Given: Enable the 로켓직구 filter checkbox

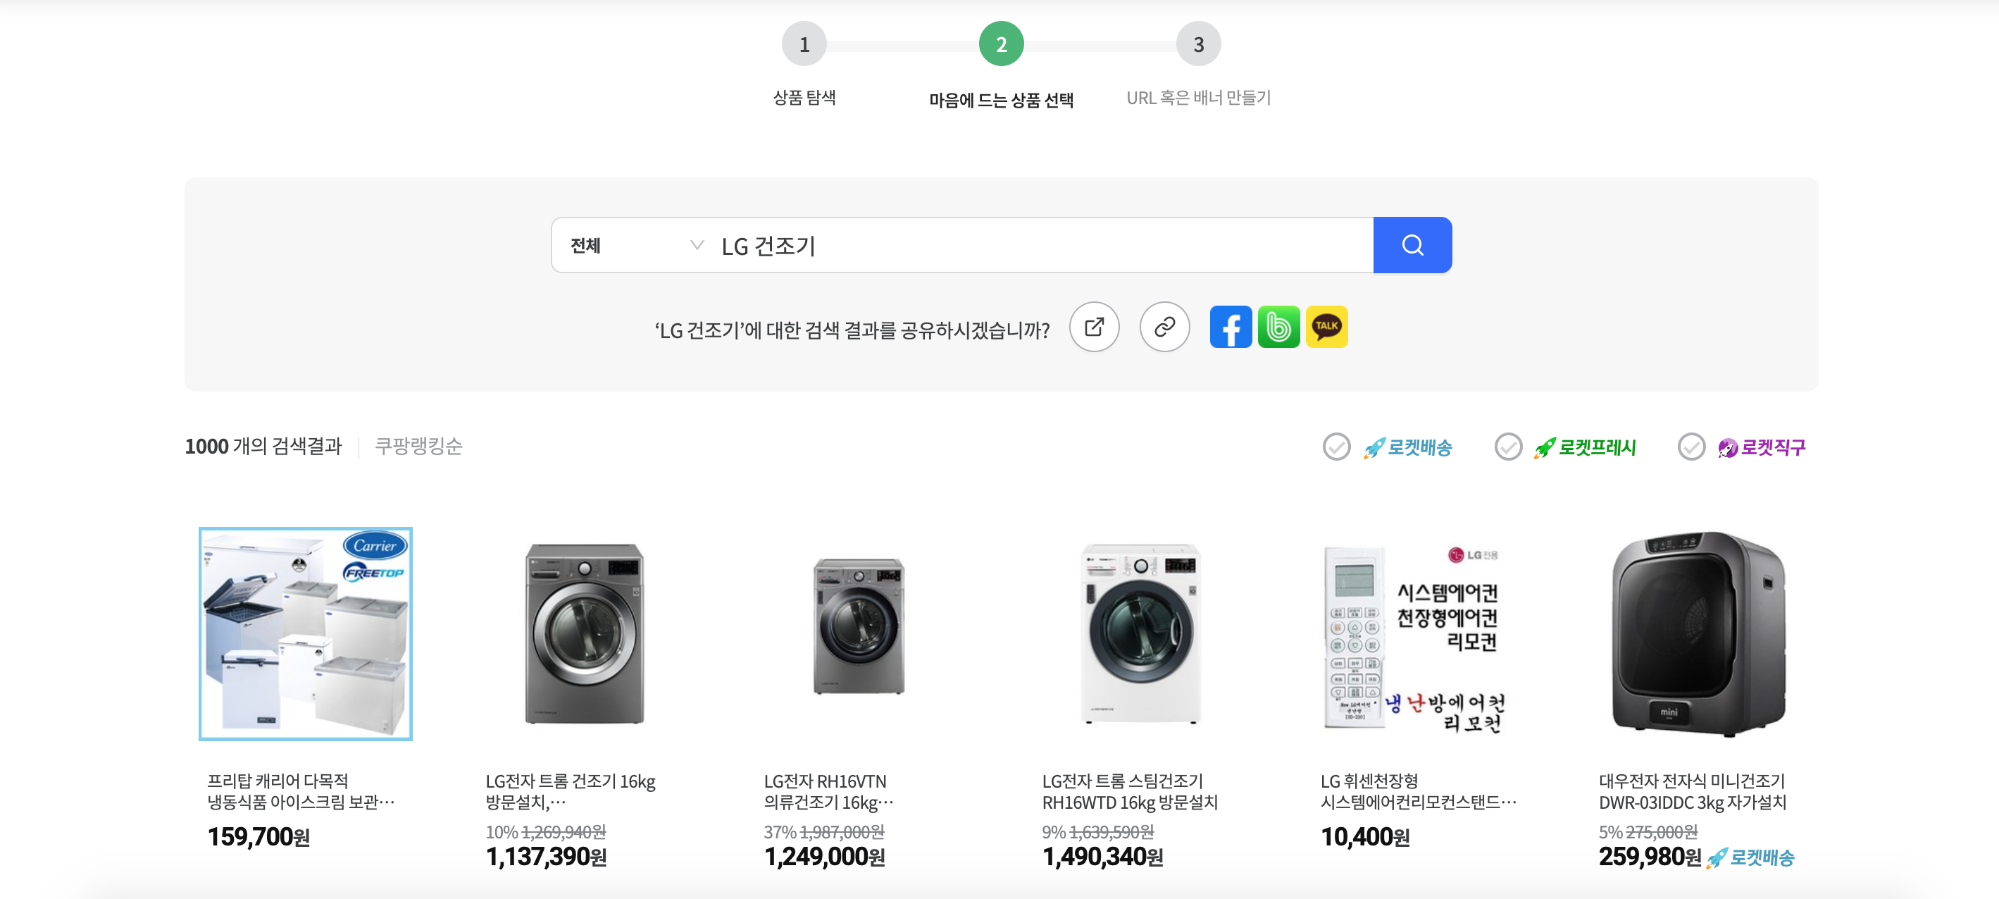Looking at the screenshot, I should (1692, 447).
